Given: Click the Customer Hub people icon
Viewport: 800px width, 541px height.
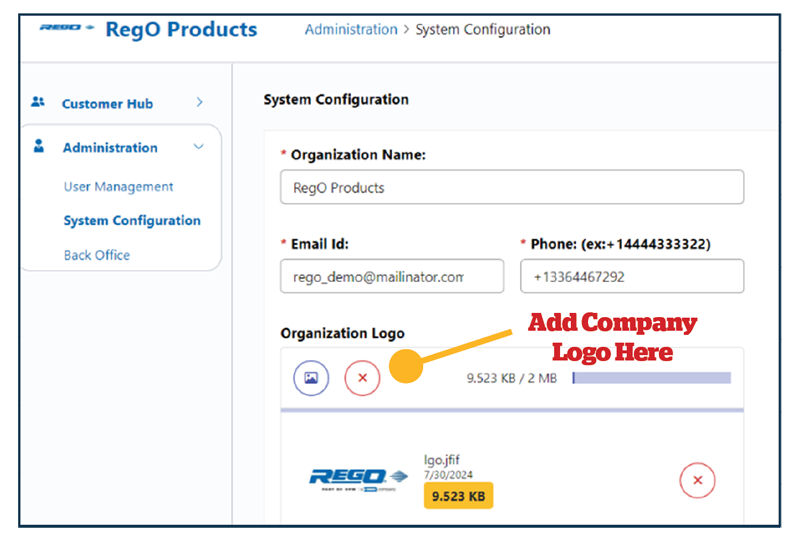Looking at the screenshot, I should [x=38, y=102].
